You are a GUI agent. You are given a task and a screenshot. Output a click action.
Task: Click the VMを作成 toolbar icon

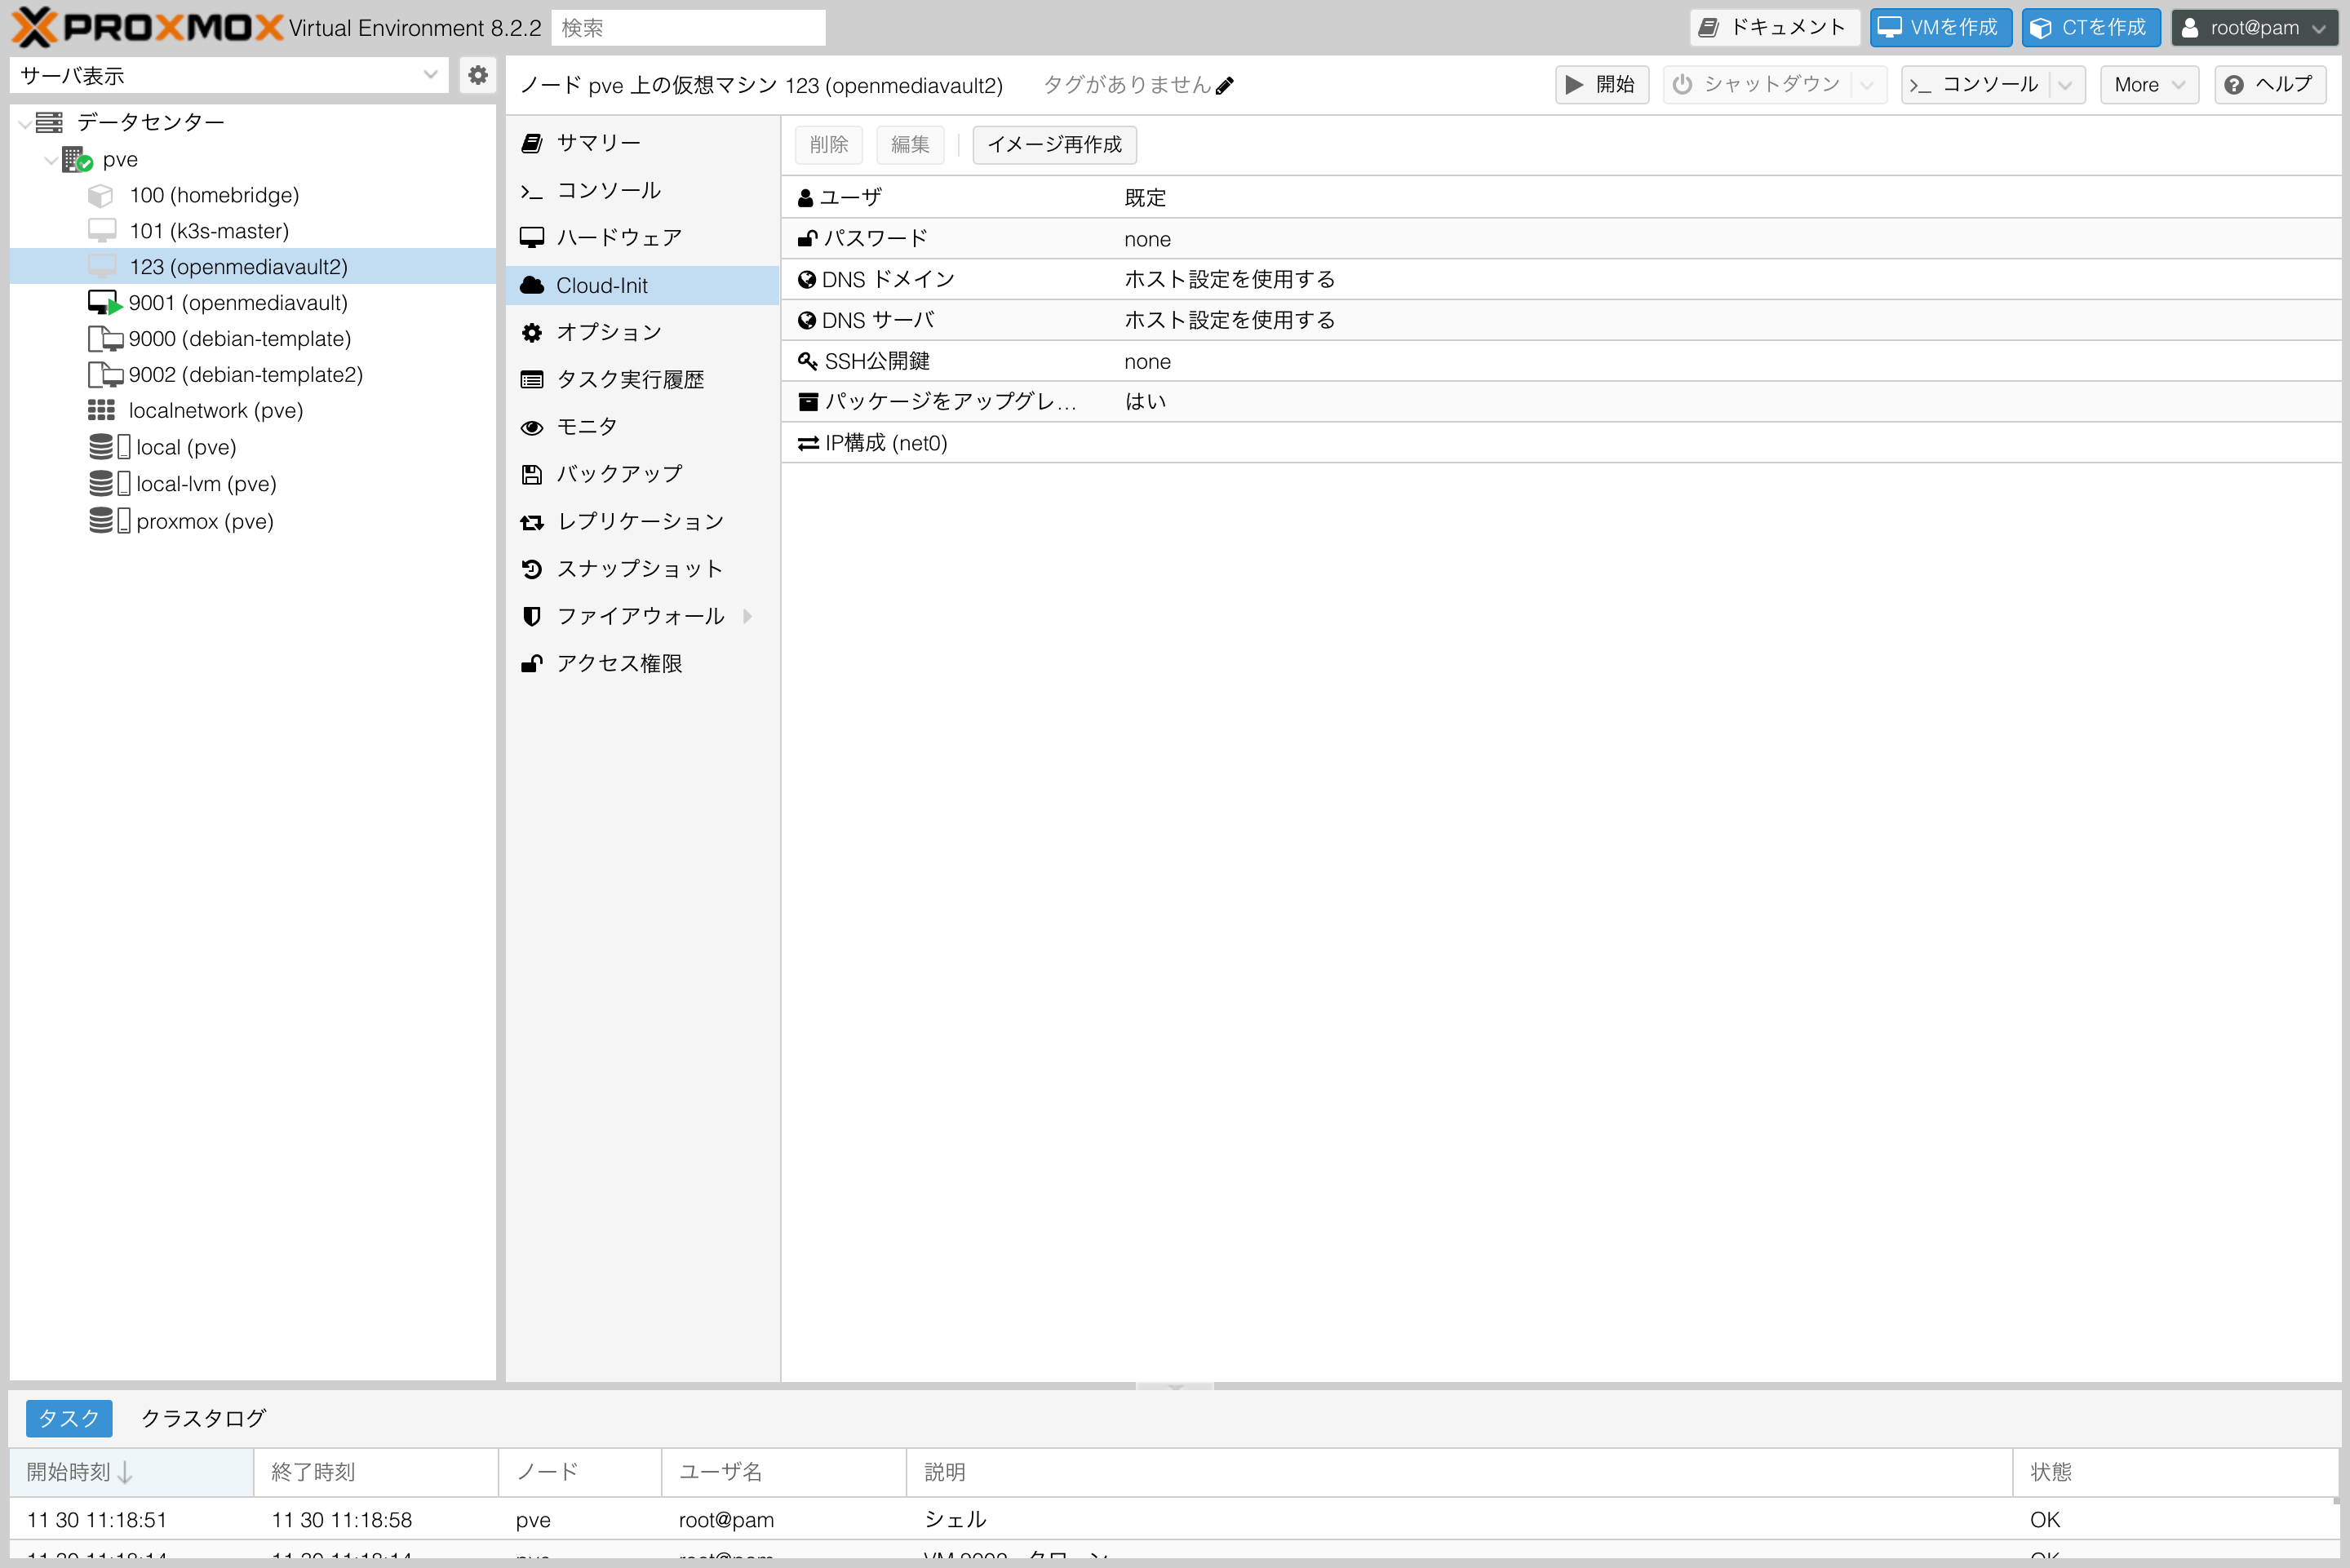(1938, 27)
